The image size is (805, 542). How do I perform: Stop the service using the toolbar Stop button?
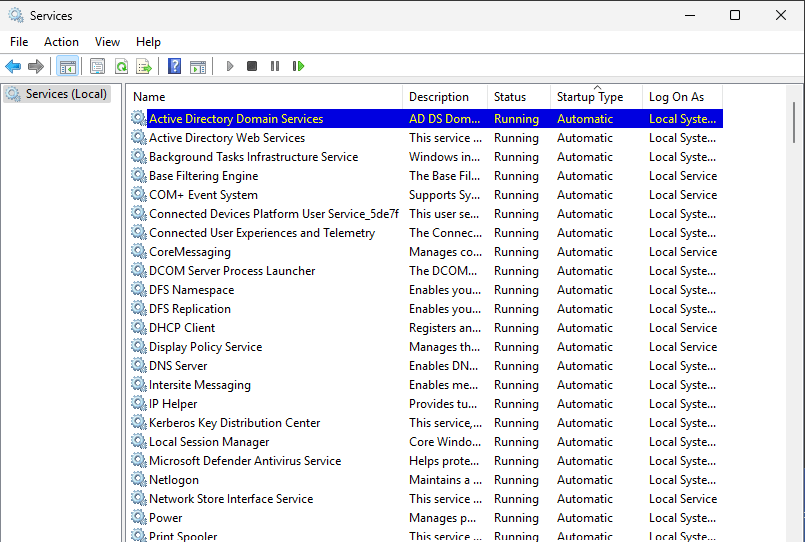252,66
